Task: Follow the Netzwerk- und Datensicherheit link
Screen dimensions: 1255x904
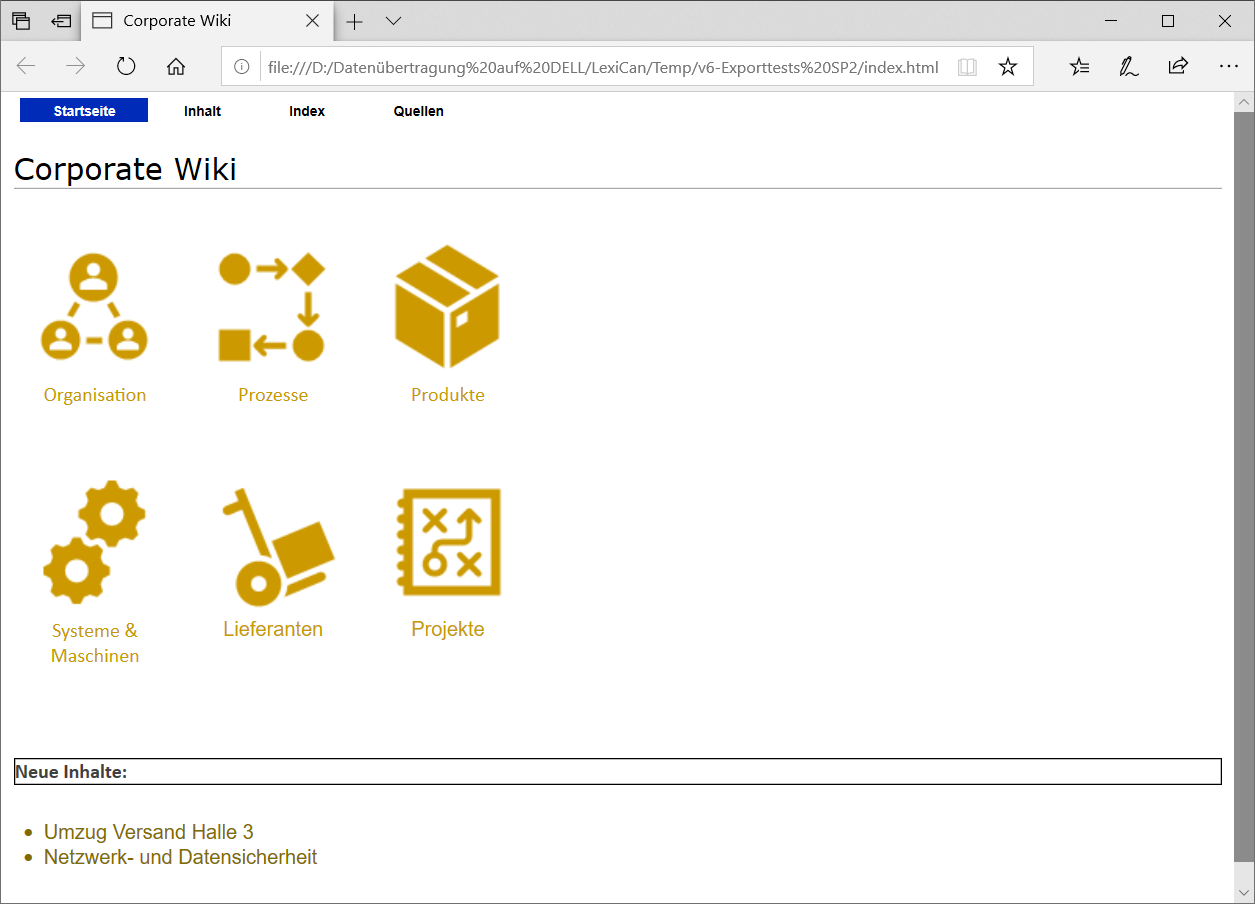Action: pos(181,857)
